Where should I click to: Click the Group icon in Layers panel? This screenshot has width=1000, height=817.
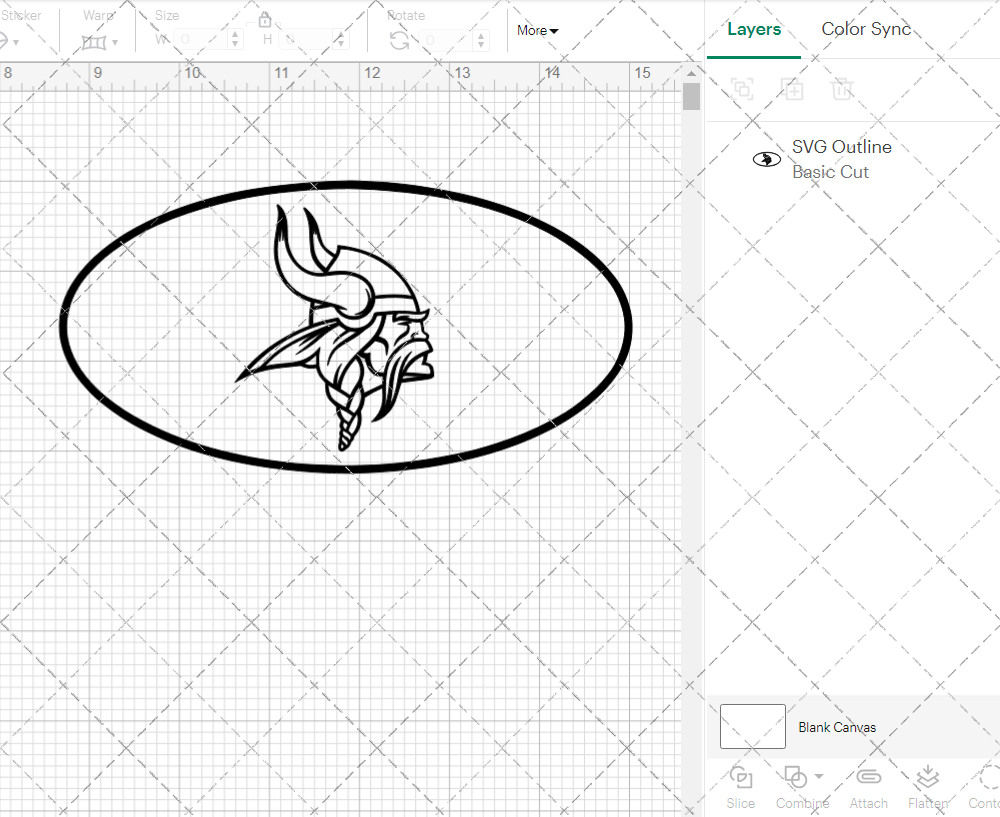(742, 89)
